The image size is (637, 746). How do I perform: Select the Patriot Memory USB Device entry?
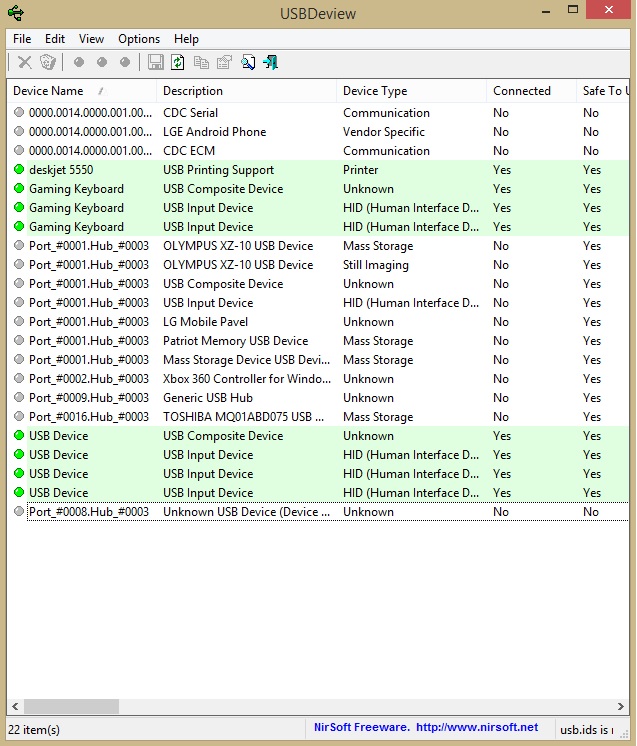(235, 341)
